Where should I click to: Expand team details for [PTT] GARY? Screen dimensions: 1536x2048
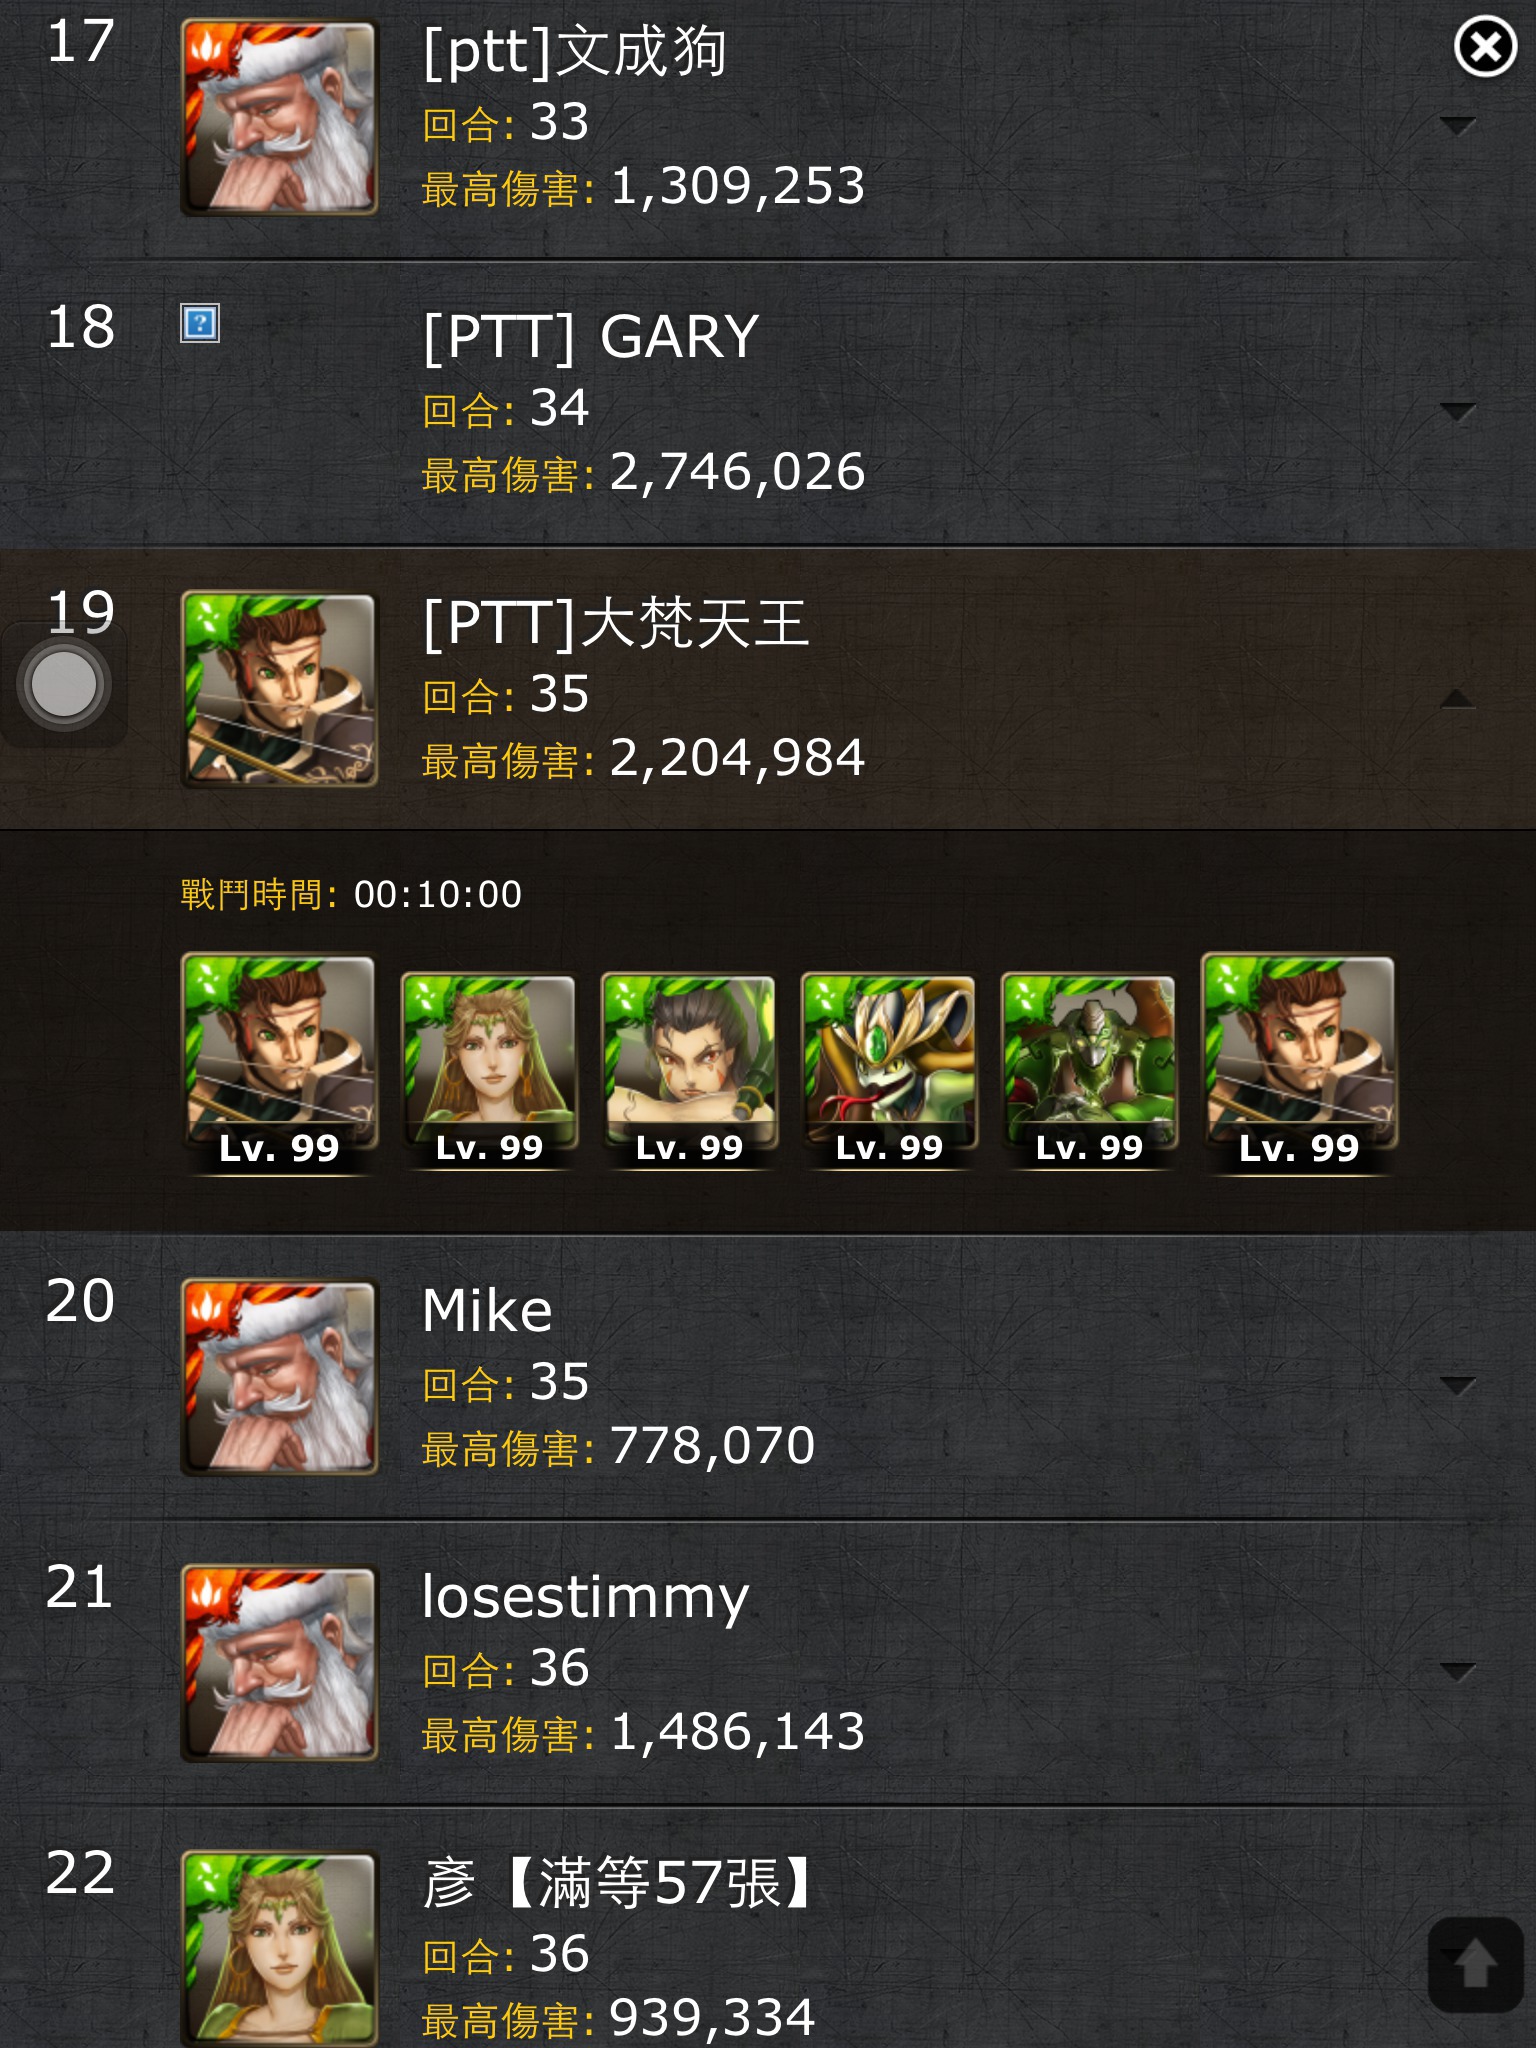coord(1457,412)
